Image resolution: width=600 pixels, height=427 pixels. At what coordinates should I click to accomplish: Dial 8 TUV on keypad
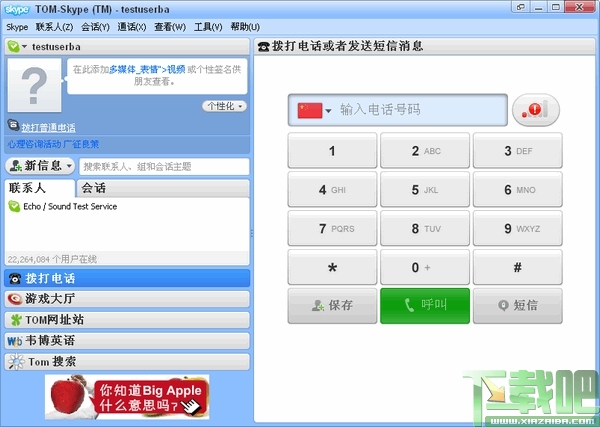[x=425, y=228]
